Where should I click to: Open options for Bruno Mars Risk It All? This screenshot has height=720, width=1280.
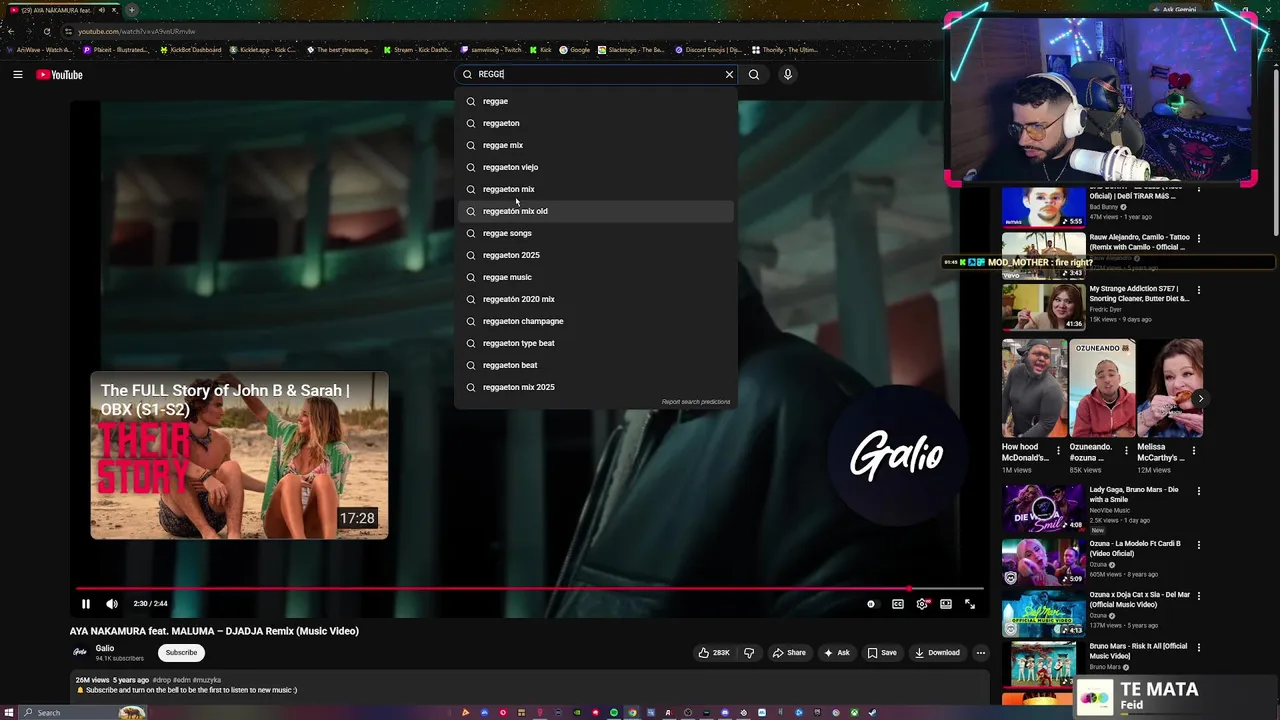(x=1199, y=647)
